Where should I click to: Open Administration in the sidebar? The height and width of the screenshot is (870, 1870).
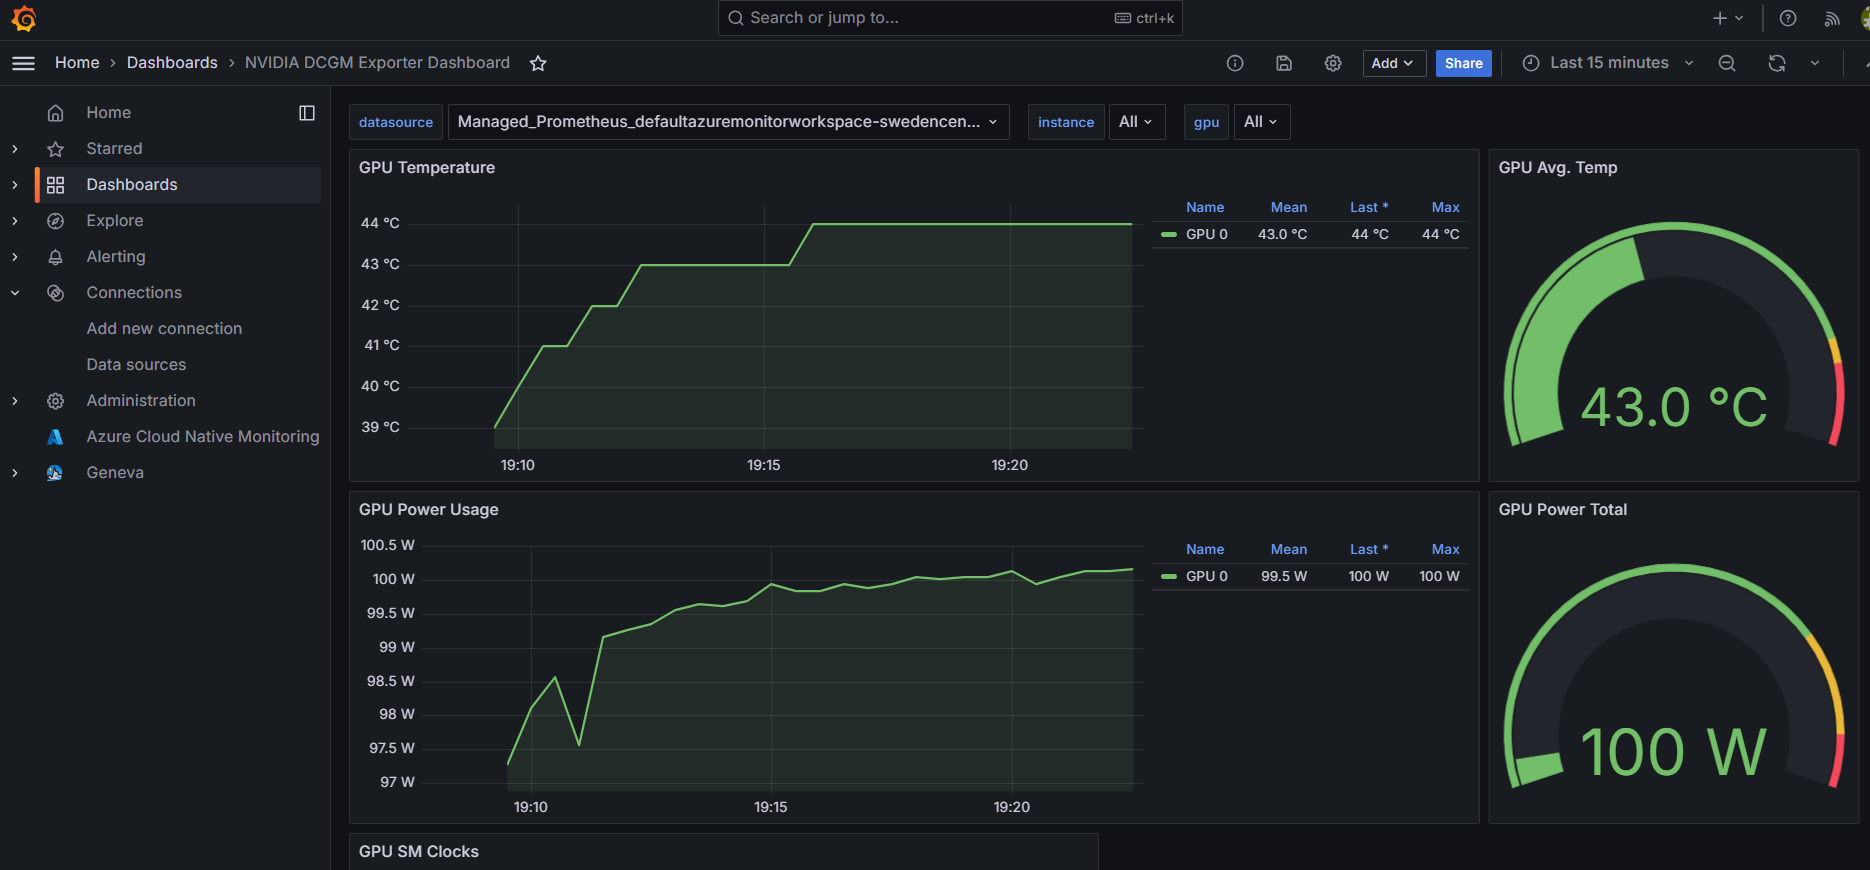pos(141,401)
